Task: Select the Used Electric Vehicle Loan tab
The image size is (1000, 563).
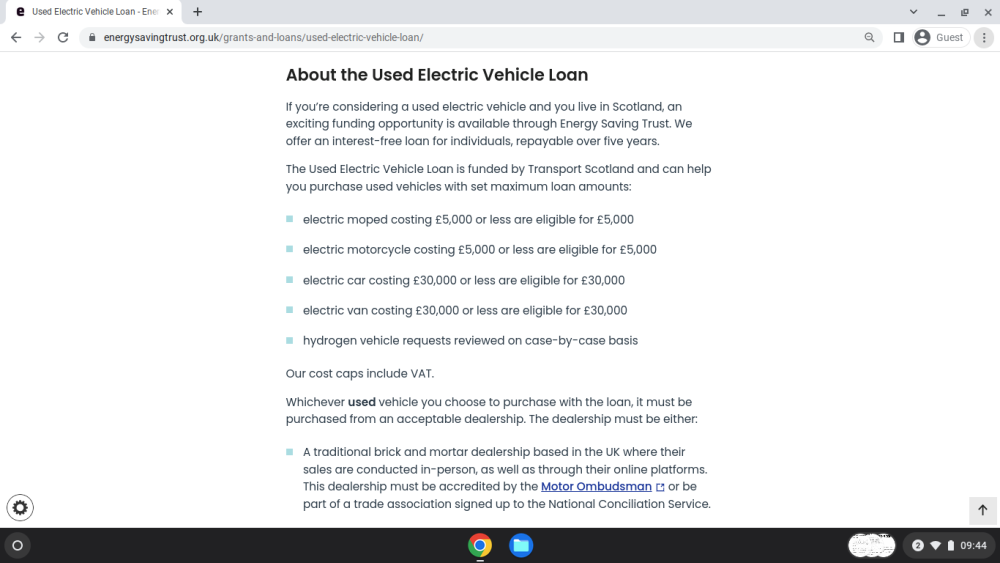Action: 95,11
